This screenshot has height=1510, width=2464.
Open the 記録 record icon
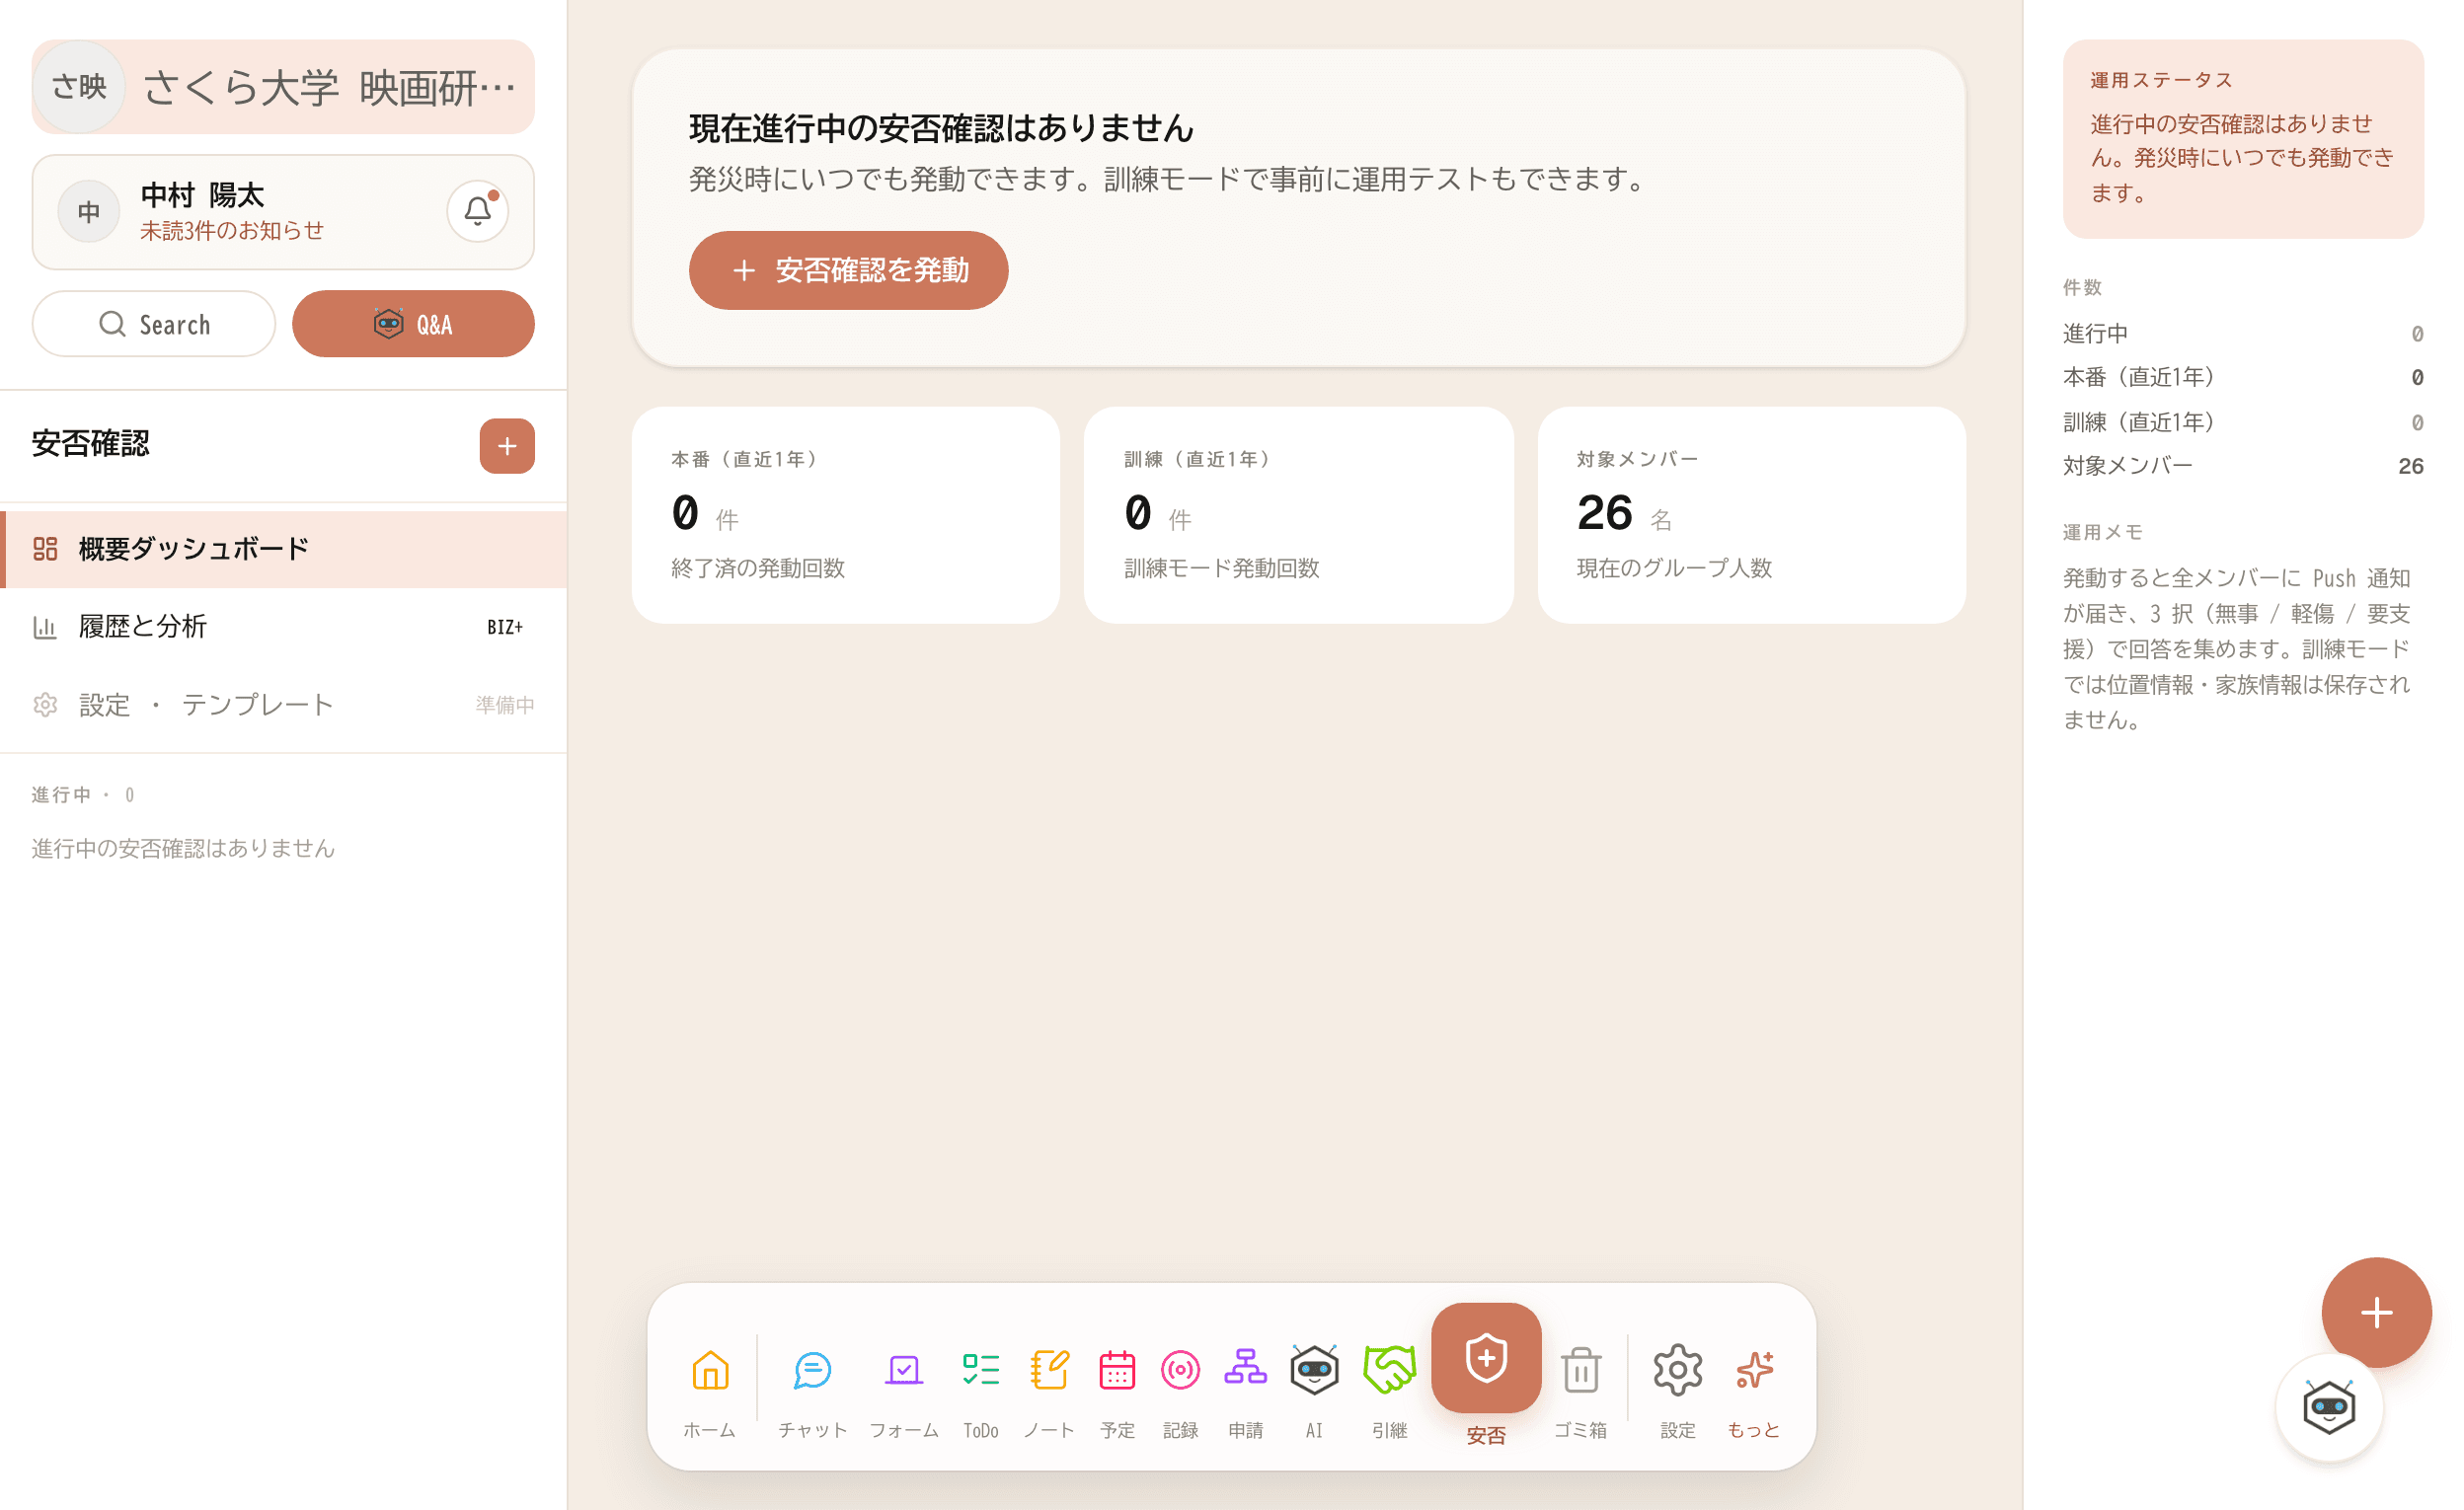point(1180,1370)
